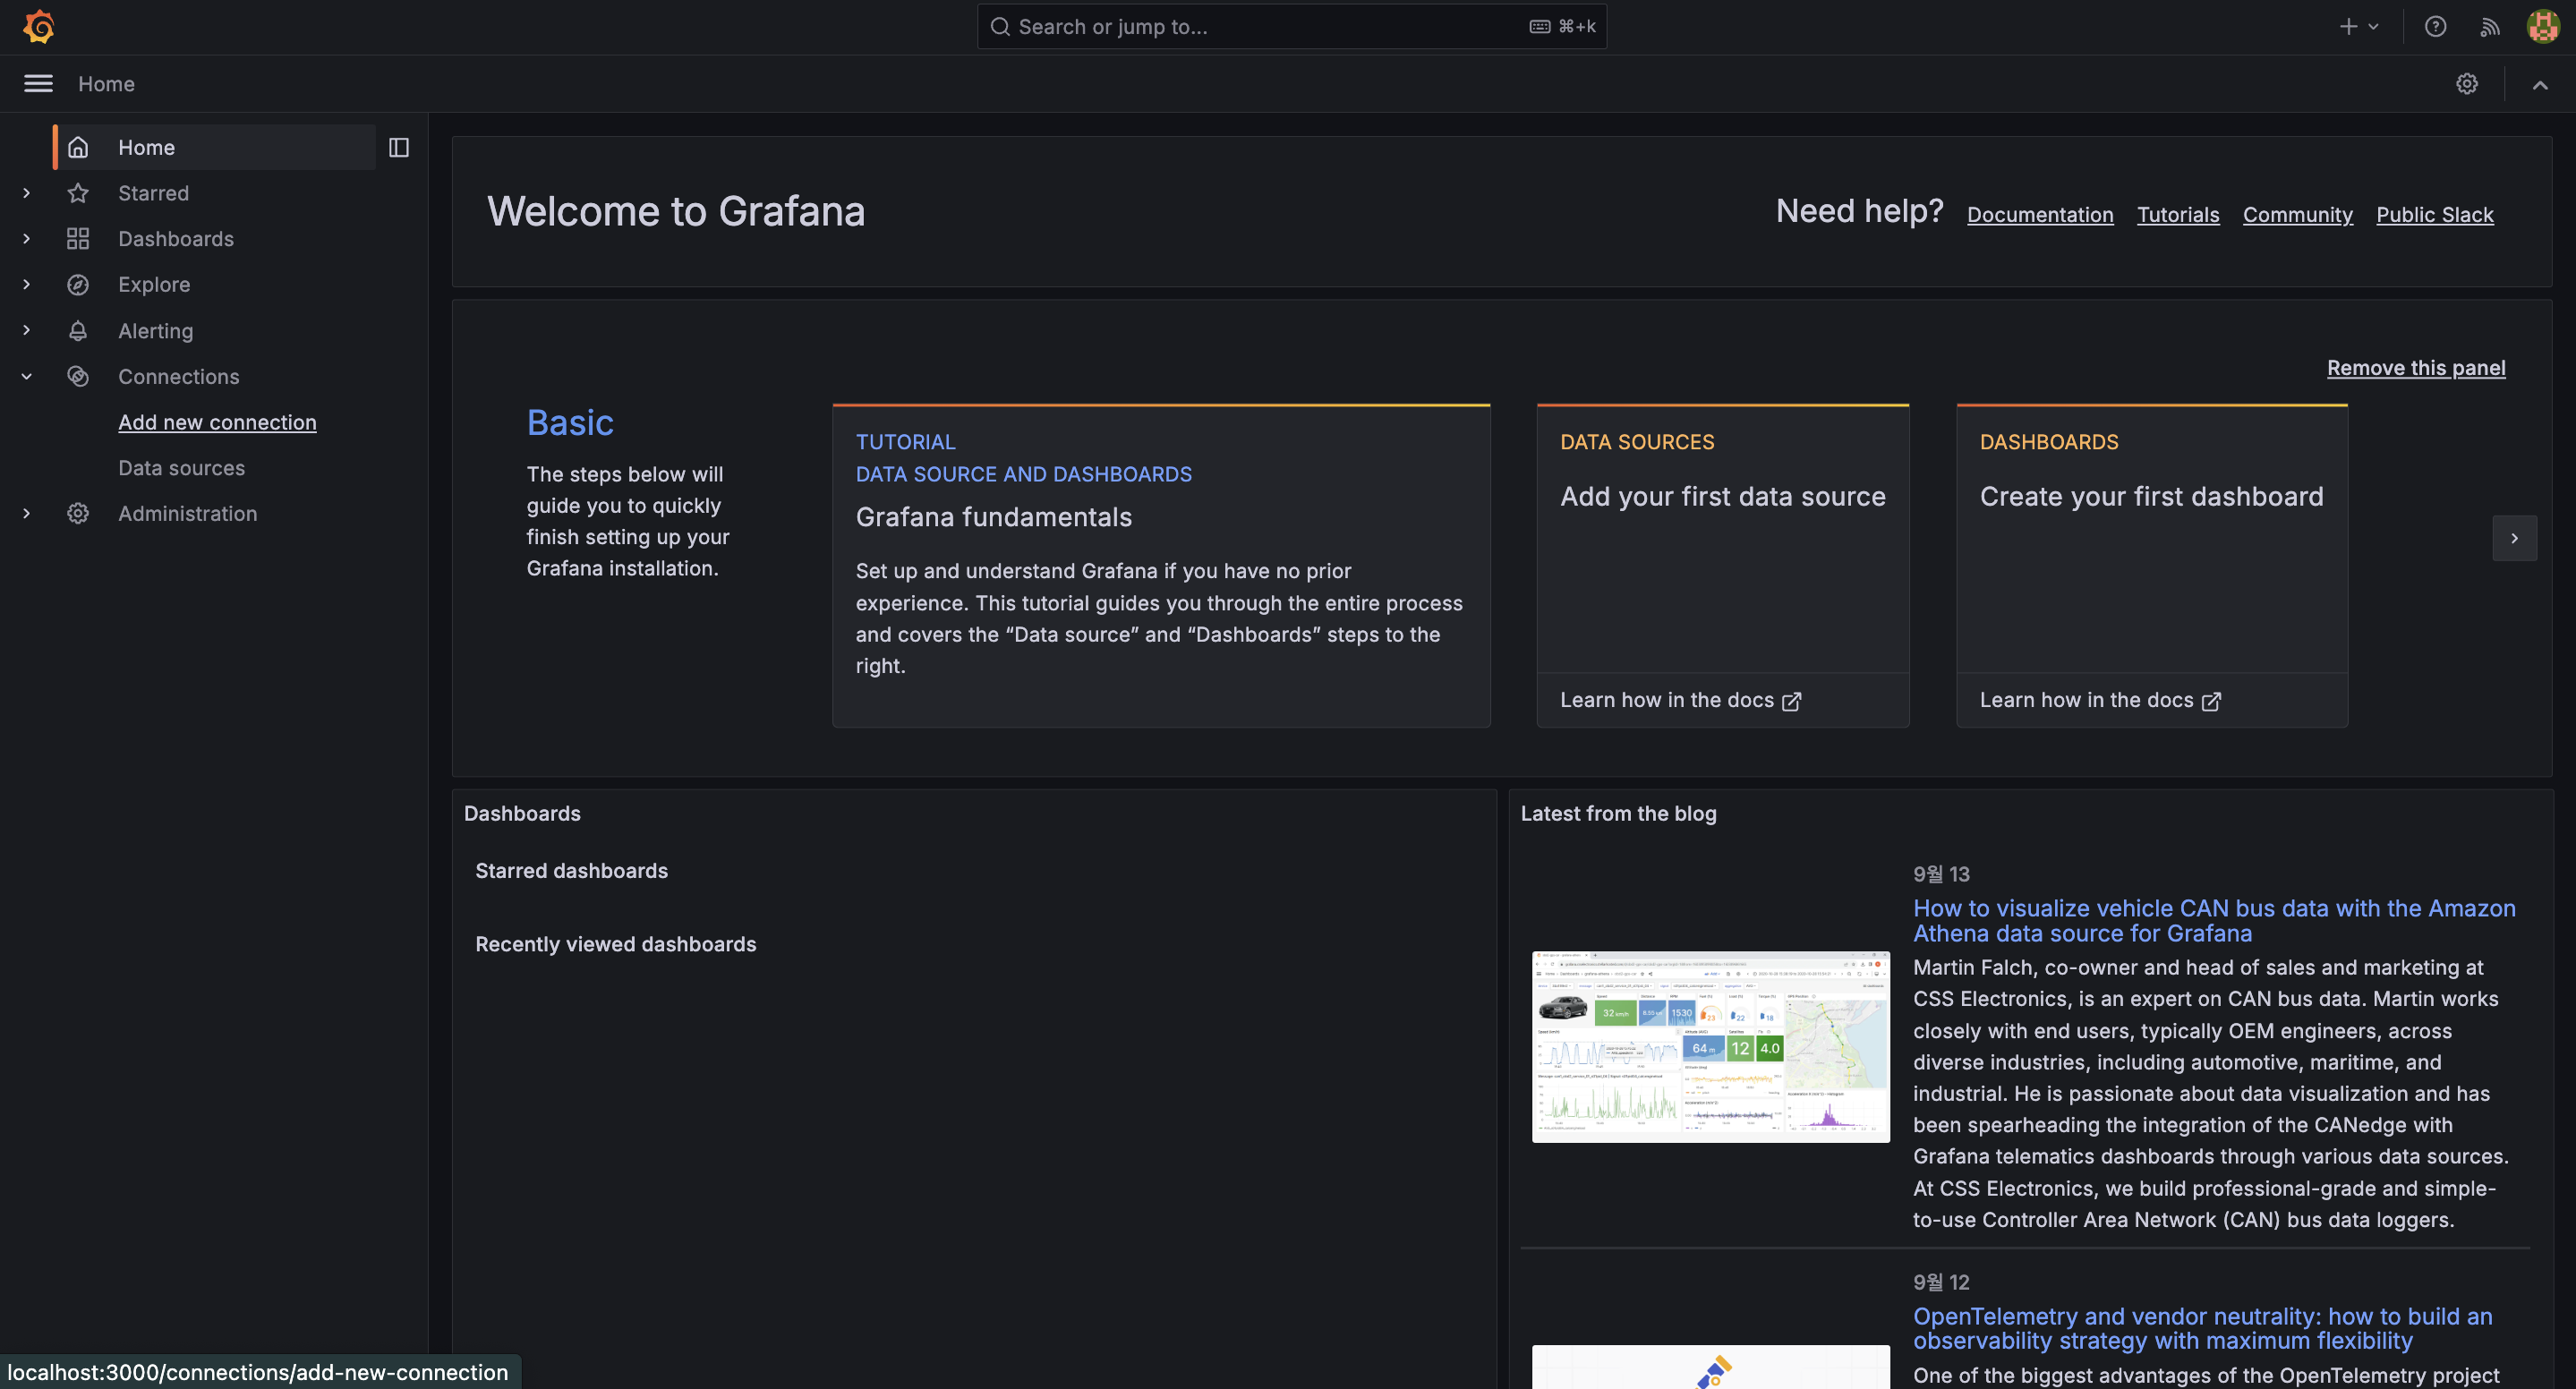Expand the Starred section chevron
The height and width of the screenshot is (1389, 2576).
pos(27,193)
